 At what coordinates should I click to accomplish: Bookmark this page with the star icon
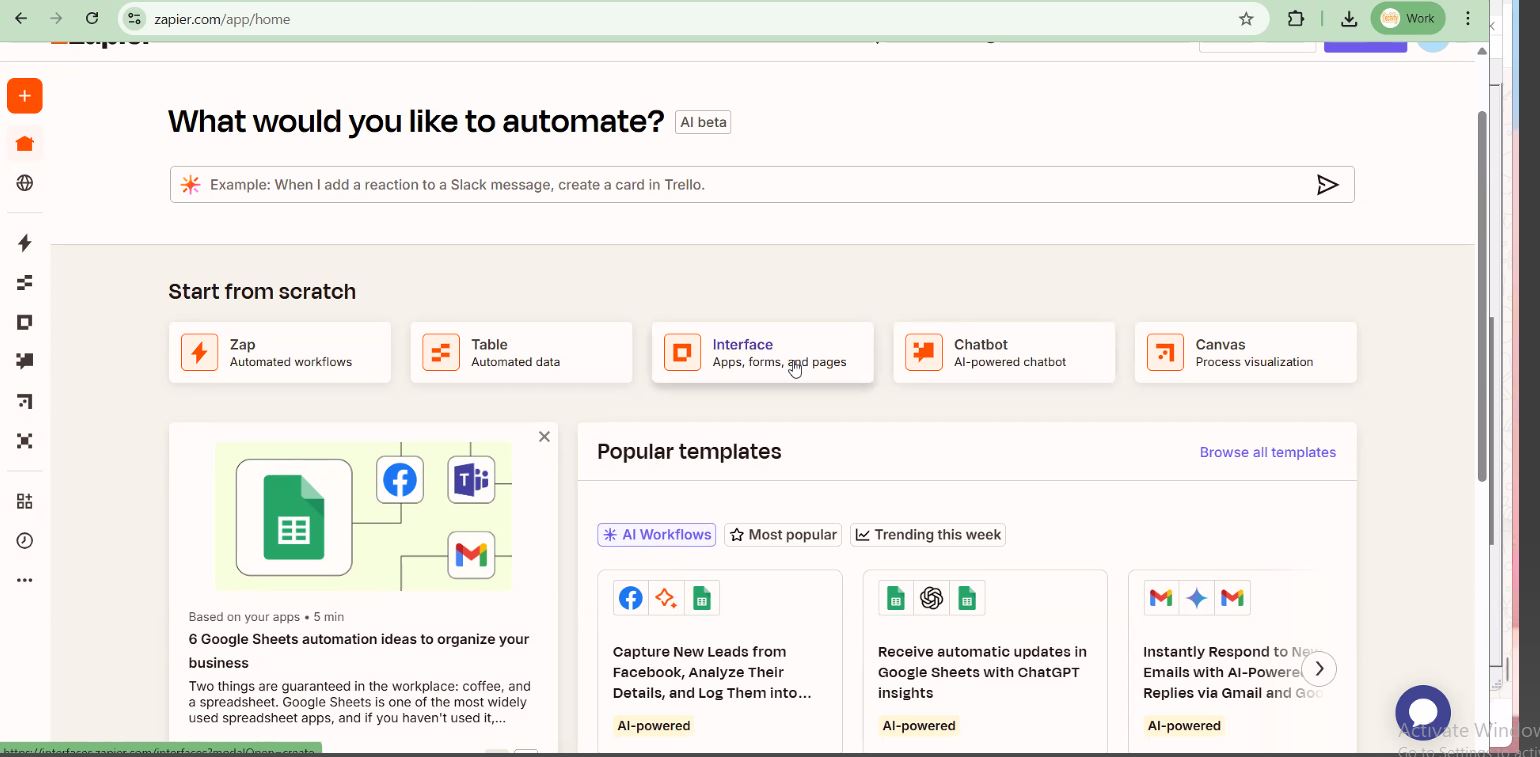pos(1246,19)
